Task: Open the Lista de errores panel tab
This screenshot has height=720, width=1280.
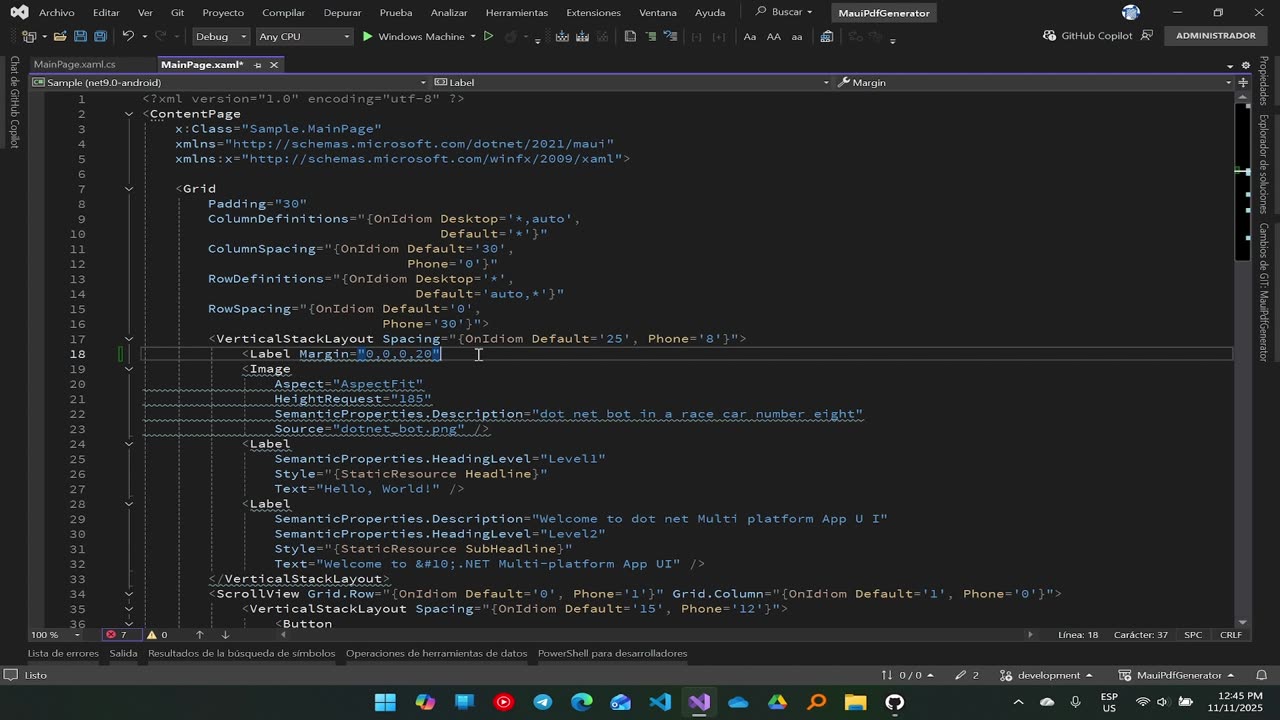Action: point(63,653)
